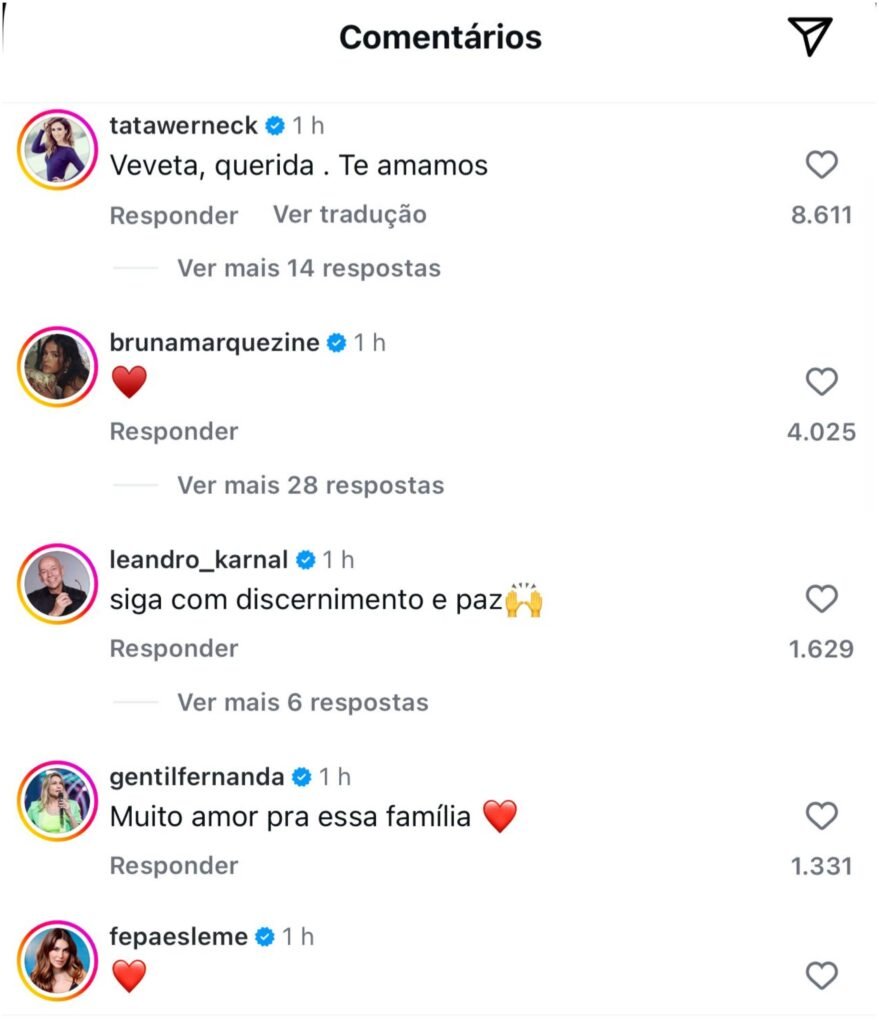The image size is (879, 1024).
Task: Click Responder under tatawerneck's comment
Action: pos(174,215)
